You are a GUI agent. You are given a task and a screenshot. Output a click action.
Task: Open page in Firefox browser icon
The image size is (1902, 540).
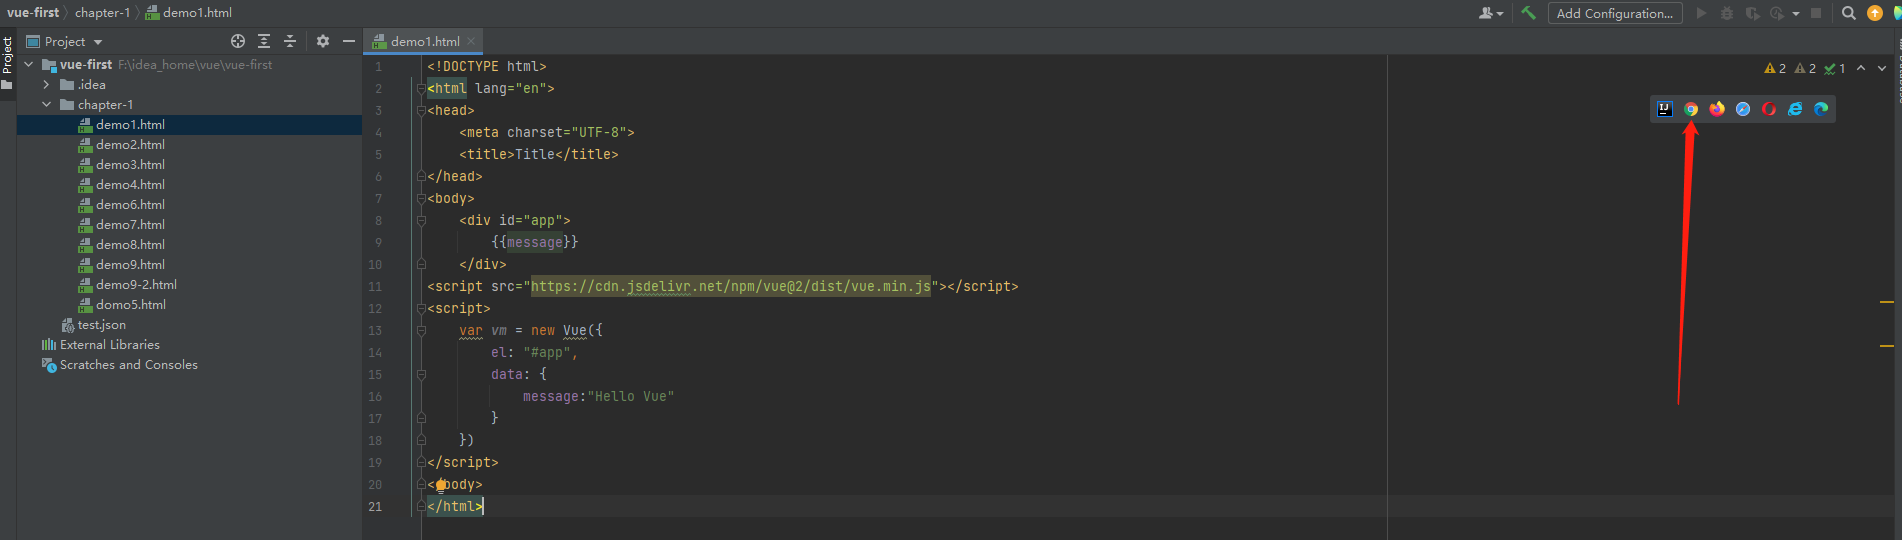click(x=1717, y=109)
